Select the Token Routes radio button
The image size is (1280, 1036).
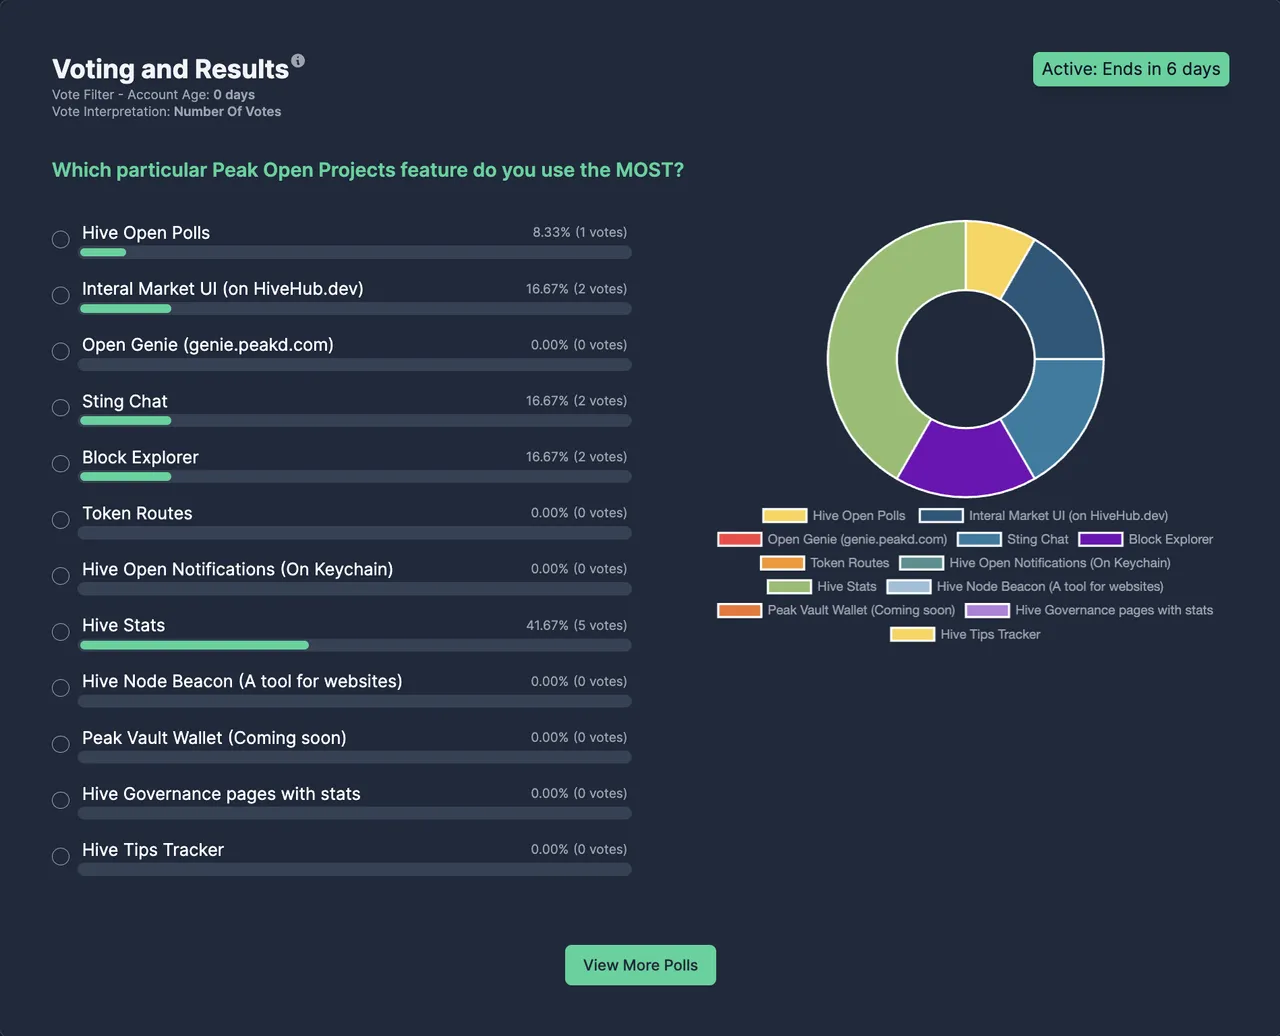click(x=61, y=520)
